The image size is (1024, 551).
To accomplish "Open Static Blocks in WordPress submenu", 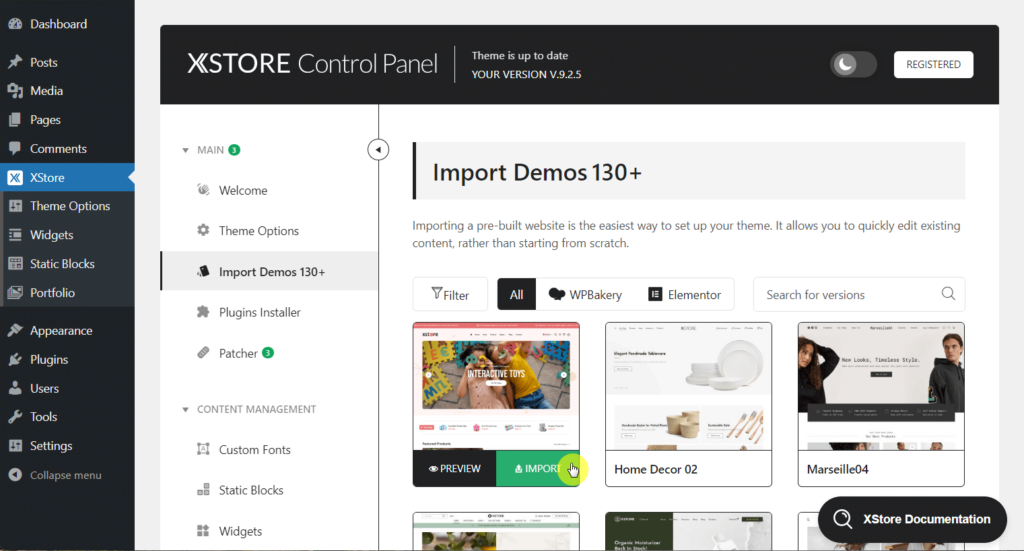I will click(62, 264).
